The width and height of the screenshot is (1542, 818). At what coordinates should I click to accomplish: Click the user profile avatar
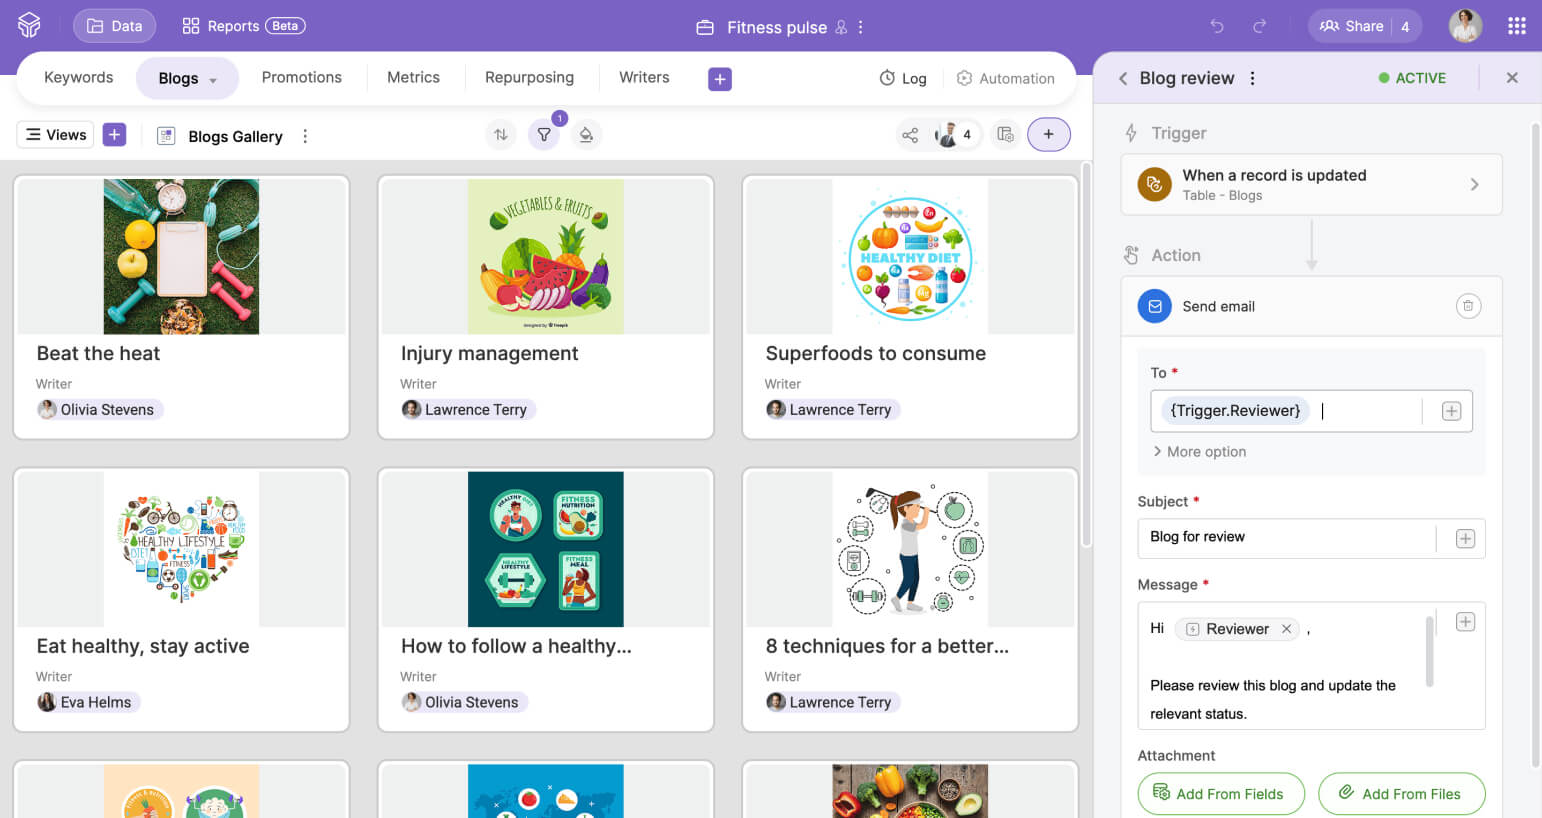1466,26
